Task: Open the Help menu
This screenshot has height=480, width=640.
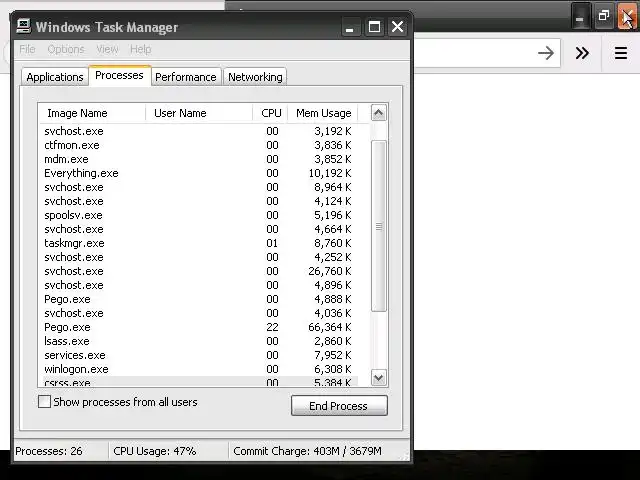Action: [140, 49]
